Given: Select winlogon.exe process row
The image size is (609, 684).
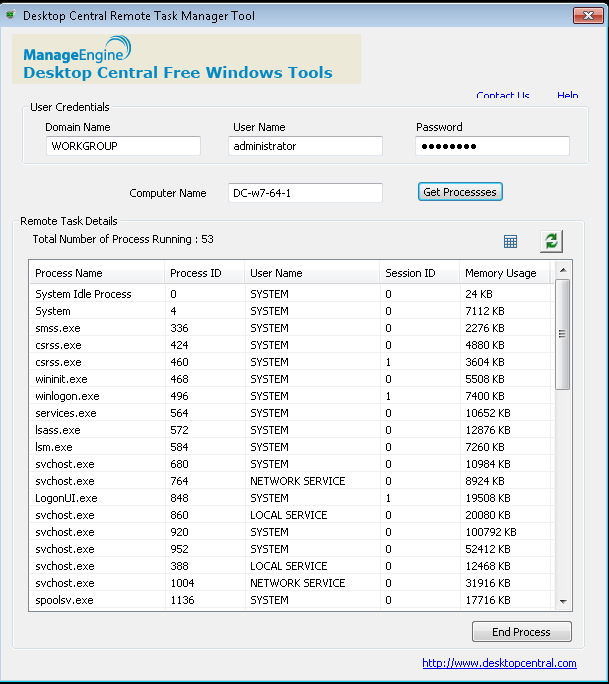Looking at the screenshot, I should [291, 396].
